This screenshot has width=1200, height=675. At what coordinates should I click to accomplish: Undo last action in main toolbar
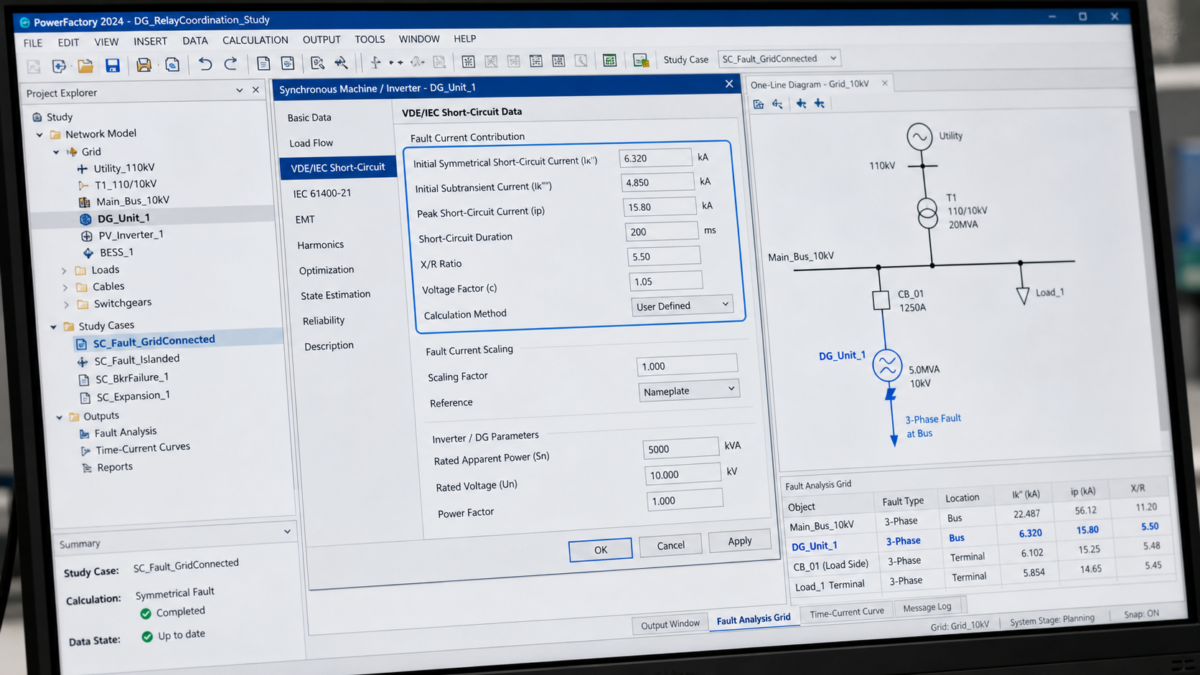pyautogui.click(x=205, y=64)
